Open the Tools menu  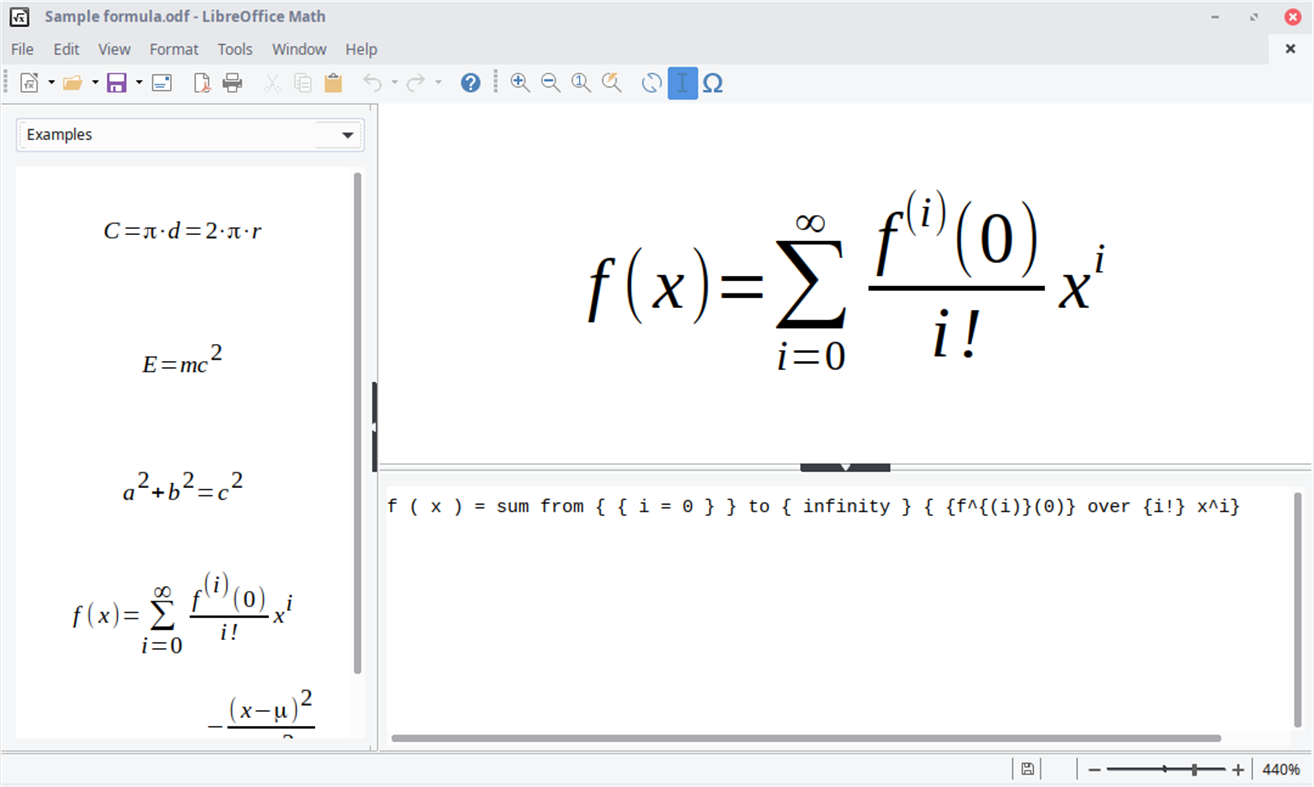[x=234, y=48]
